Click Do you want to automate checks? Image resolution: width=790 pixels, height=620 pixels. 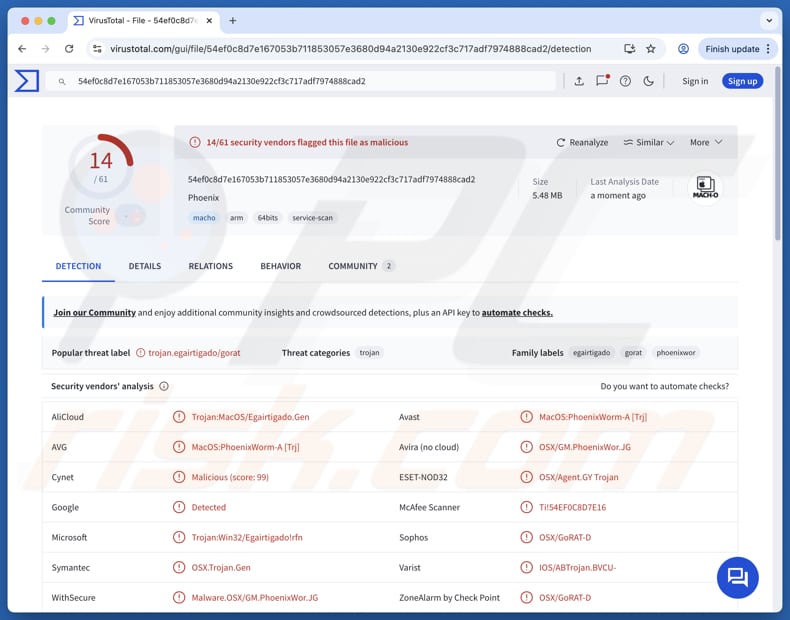pos(665,386)
